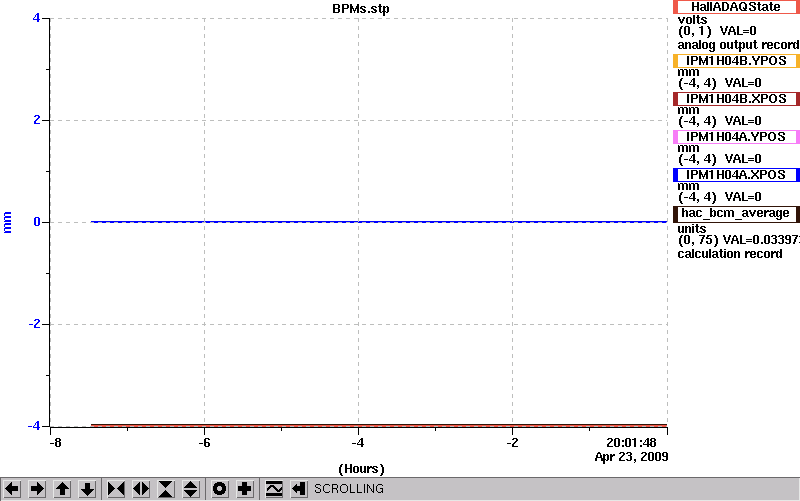Select the IPM1H04A.XPOS blue legend entry
The image size is (800, 501).
[736, 175]
